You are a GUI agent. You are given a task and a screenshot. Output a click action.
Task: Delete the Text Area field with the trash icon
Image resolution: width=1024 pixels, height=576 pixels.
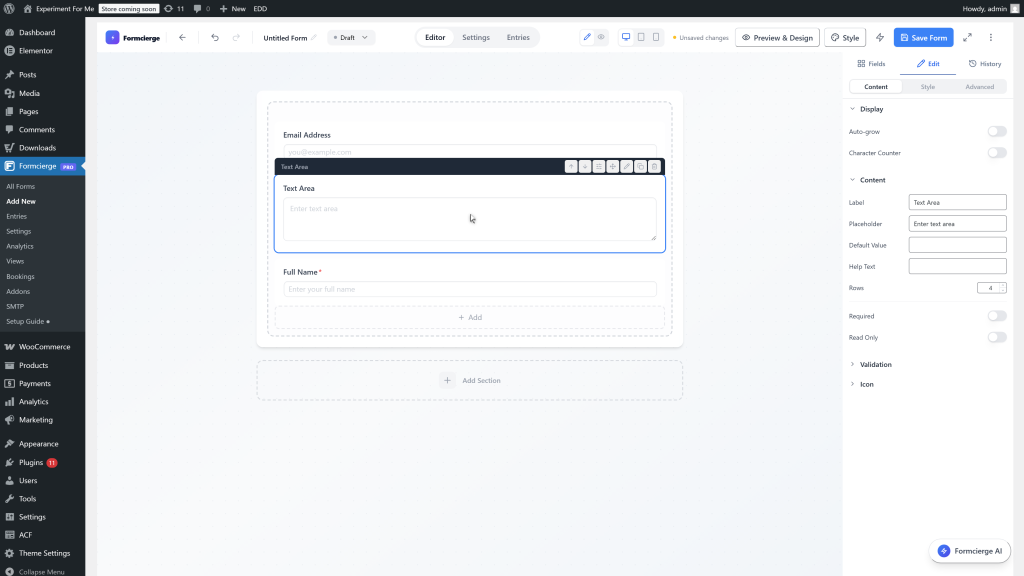point(655,166)
